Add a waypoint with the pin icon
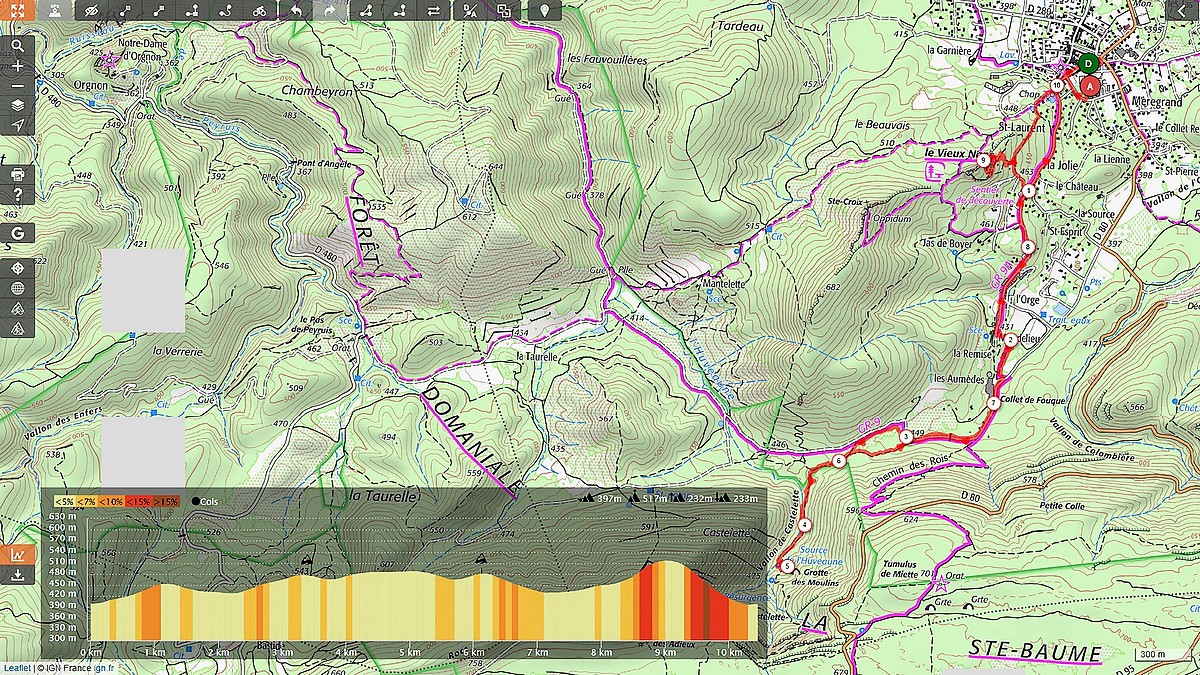This screenshot has height=675, width=1200. (544, 11)
